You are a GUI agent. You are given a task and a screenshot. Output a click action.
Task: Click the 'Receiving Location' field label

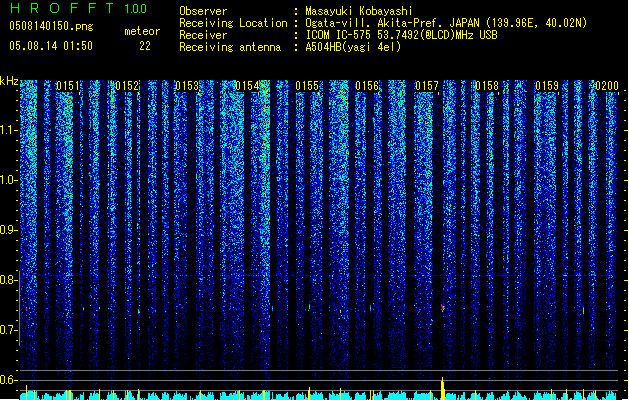[x=233, y=23]
